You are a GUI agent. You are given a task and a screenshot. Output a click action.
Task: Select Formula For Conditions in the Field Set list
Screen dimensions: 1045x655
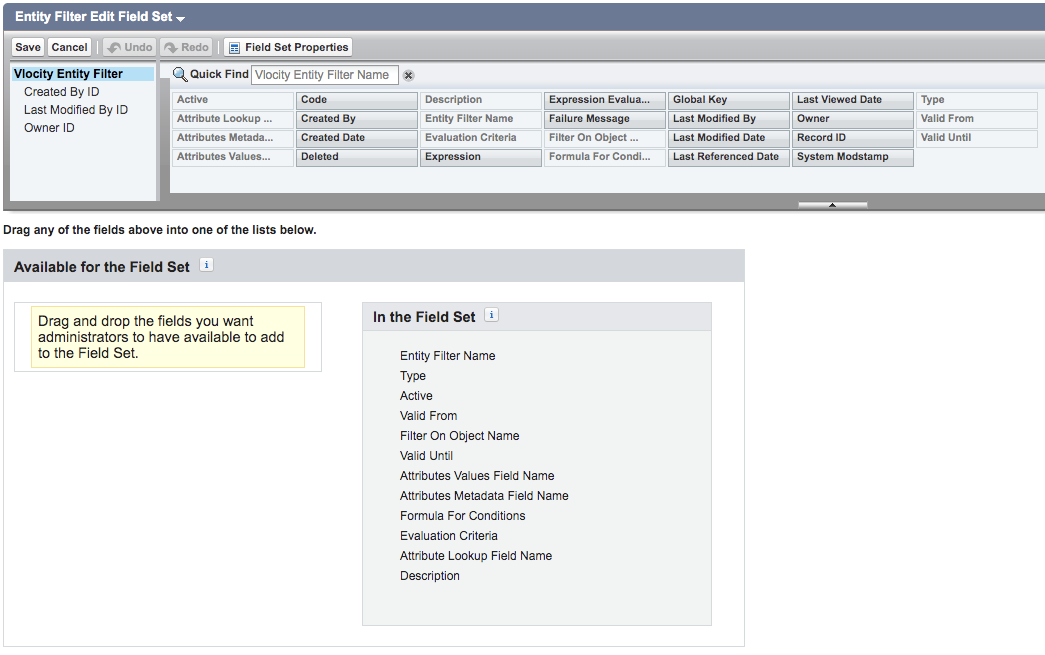tap(463, 516)
